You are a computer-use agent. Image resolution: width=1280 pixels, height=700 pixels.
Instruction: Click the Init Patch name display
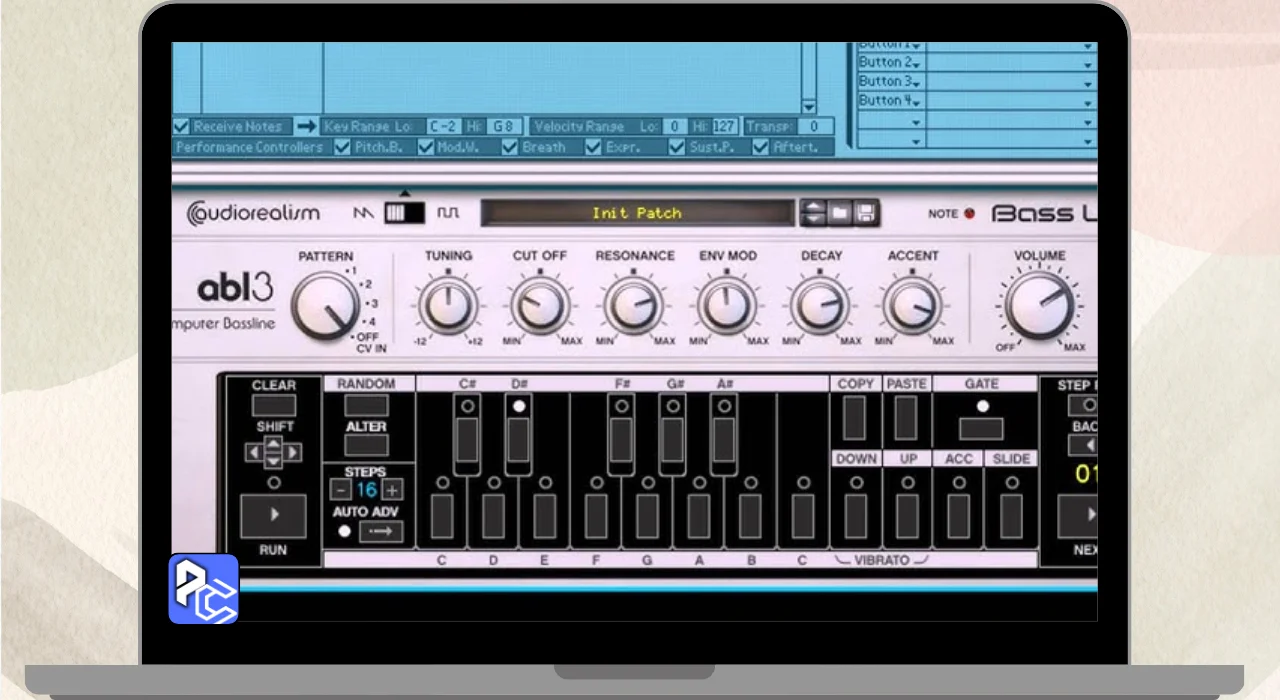point(637,213)
